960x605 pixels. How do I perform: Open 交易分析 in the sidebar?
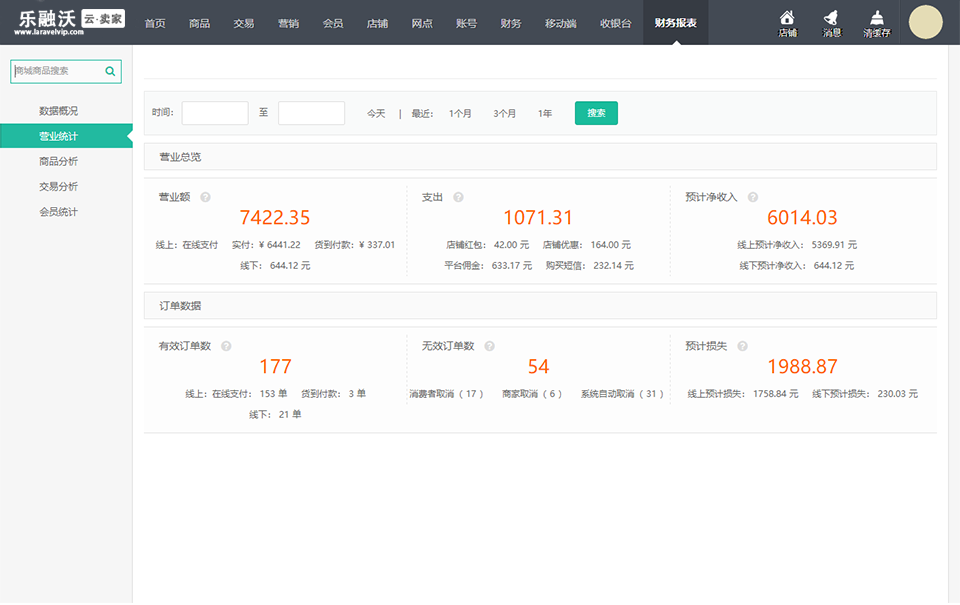pyautogui.click(x=59, y=186)
